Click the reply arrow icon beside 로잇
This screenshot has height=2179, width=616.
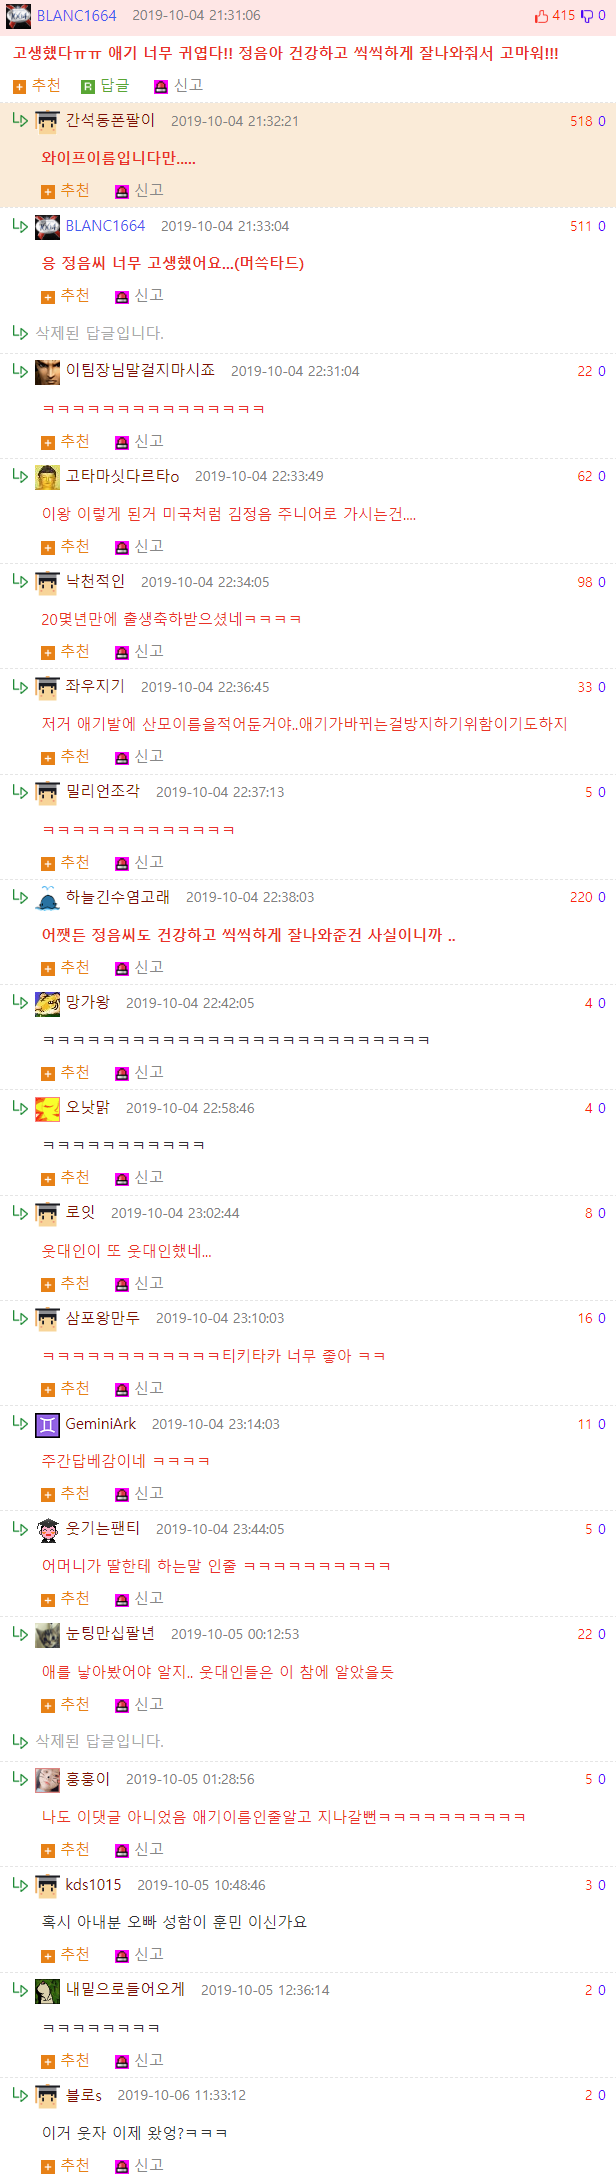[20, 1212]
